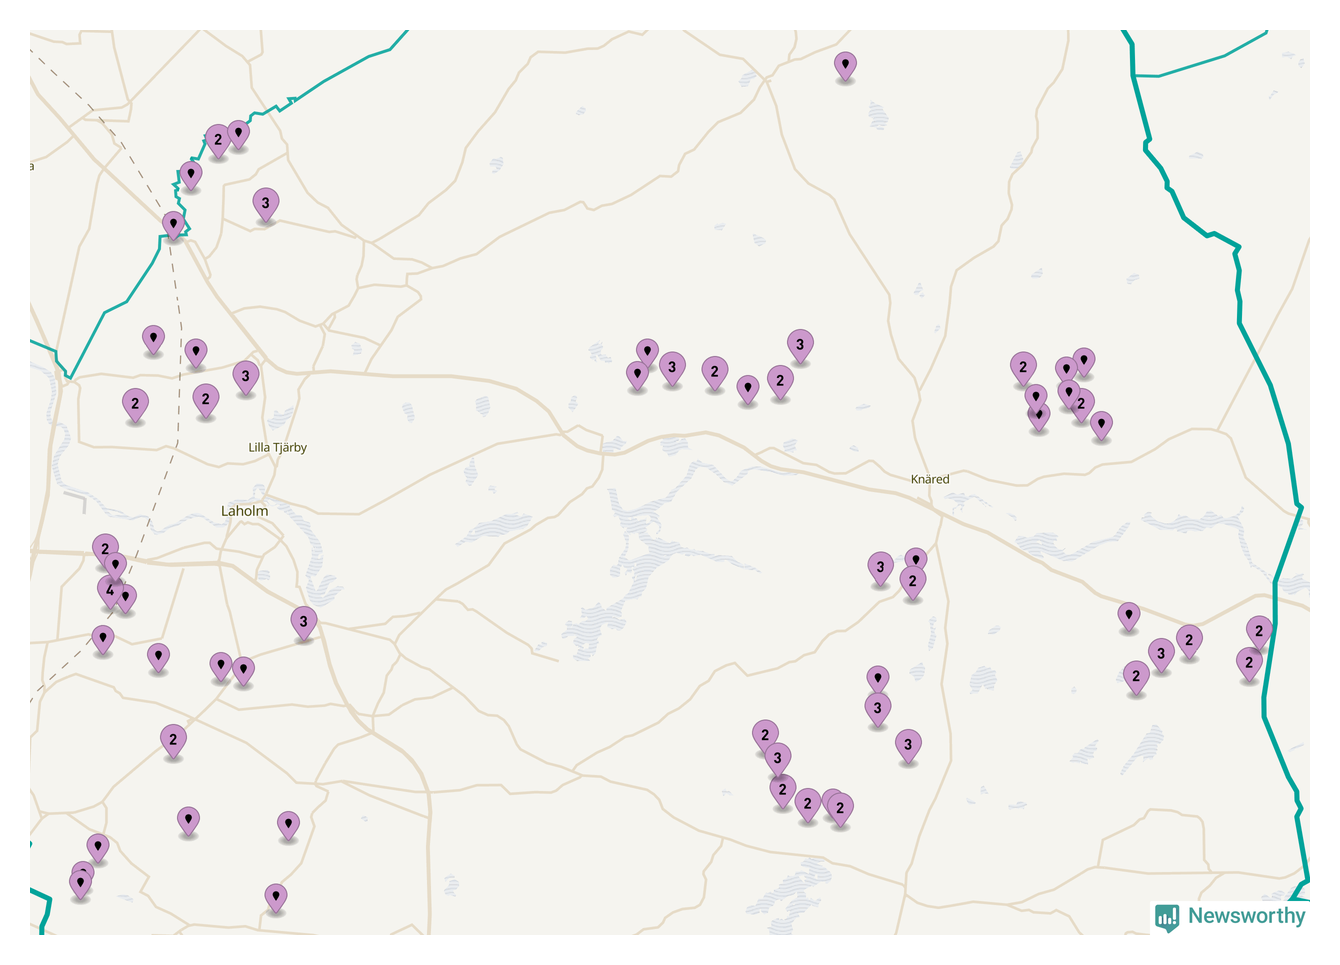Open the isolated 2-cluster marker southwest of Laholm

pyautogui.click(x=173, y=741)
